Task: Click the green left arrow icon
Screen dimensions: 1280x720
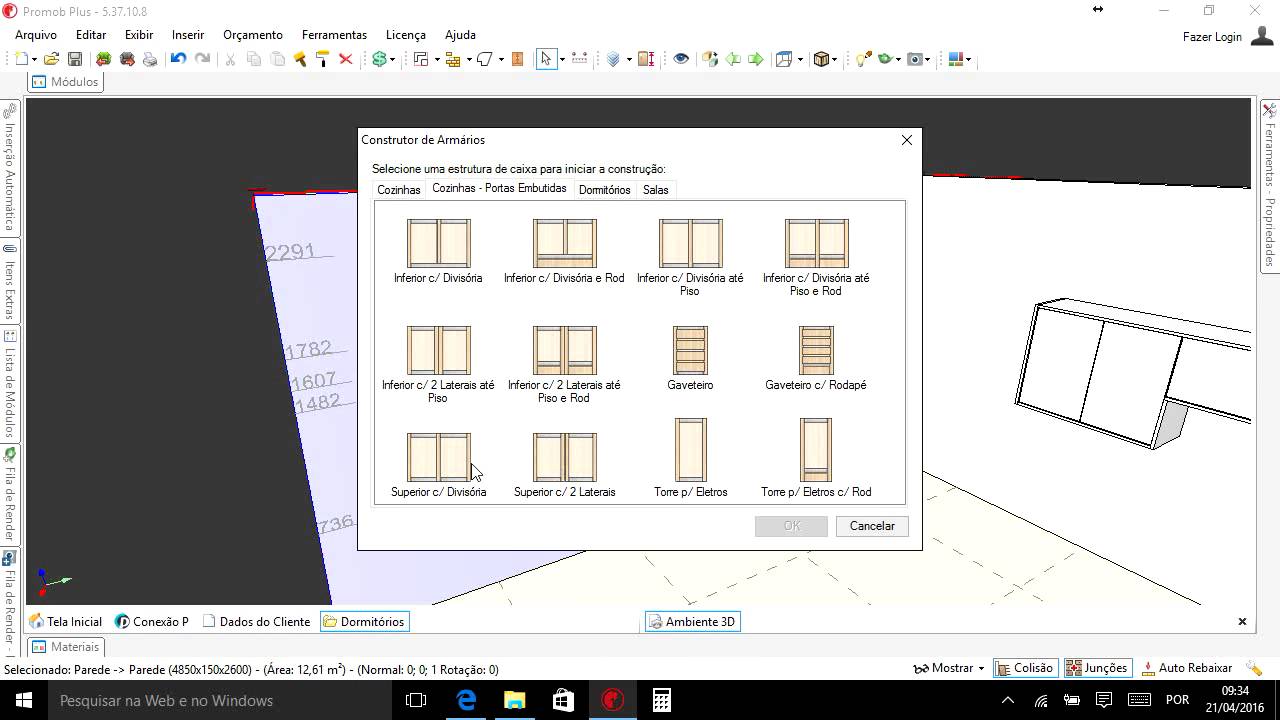Action: (x=733, y=59)
